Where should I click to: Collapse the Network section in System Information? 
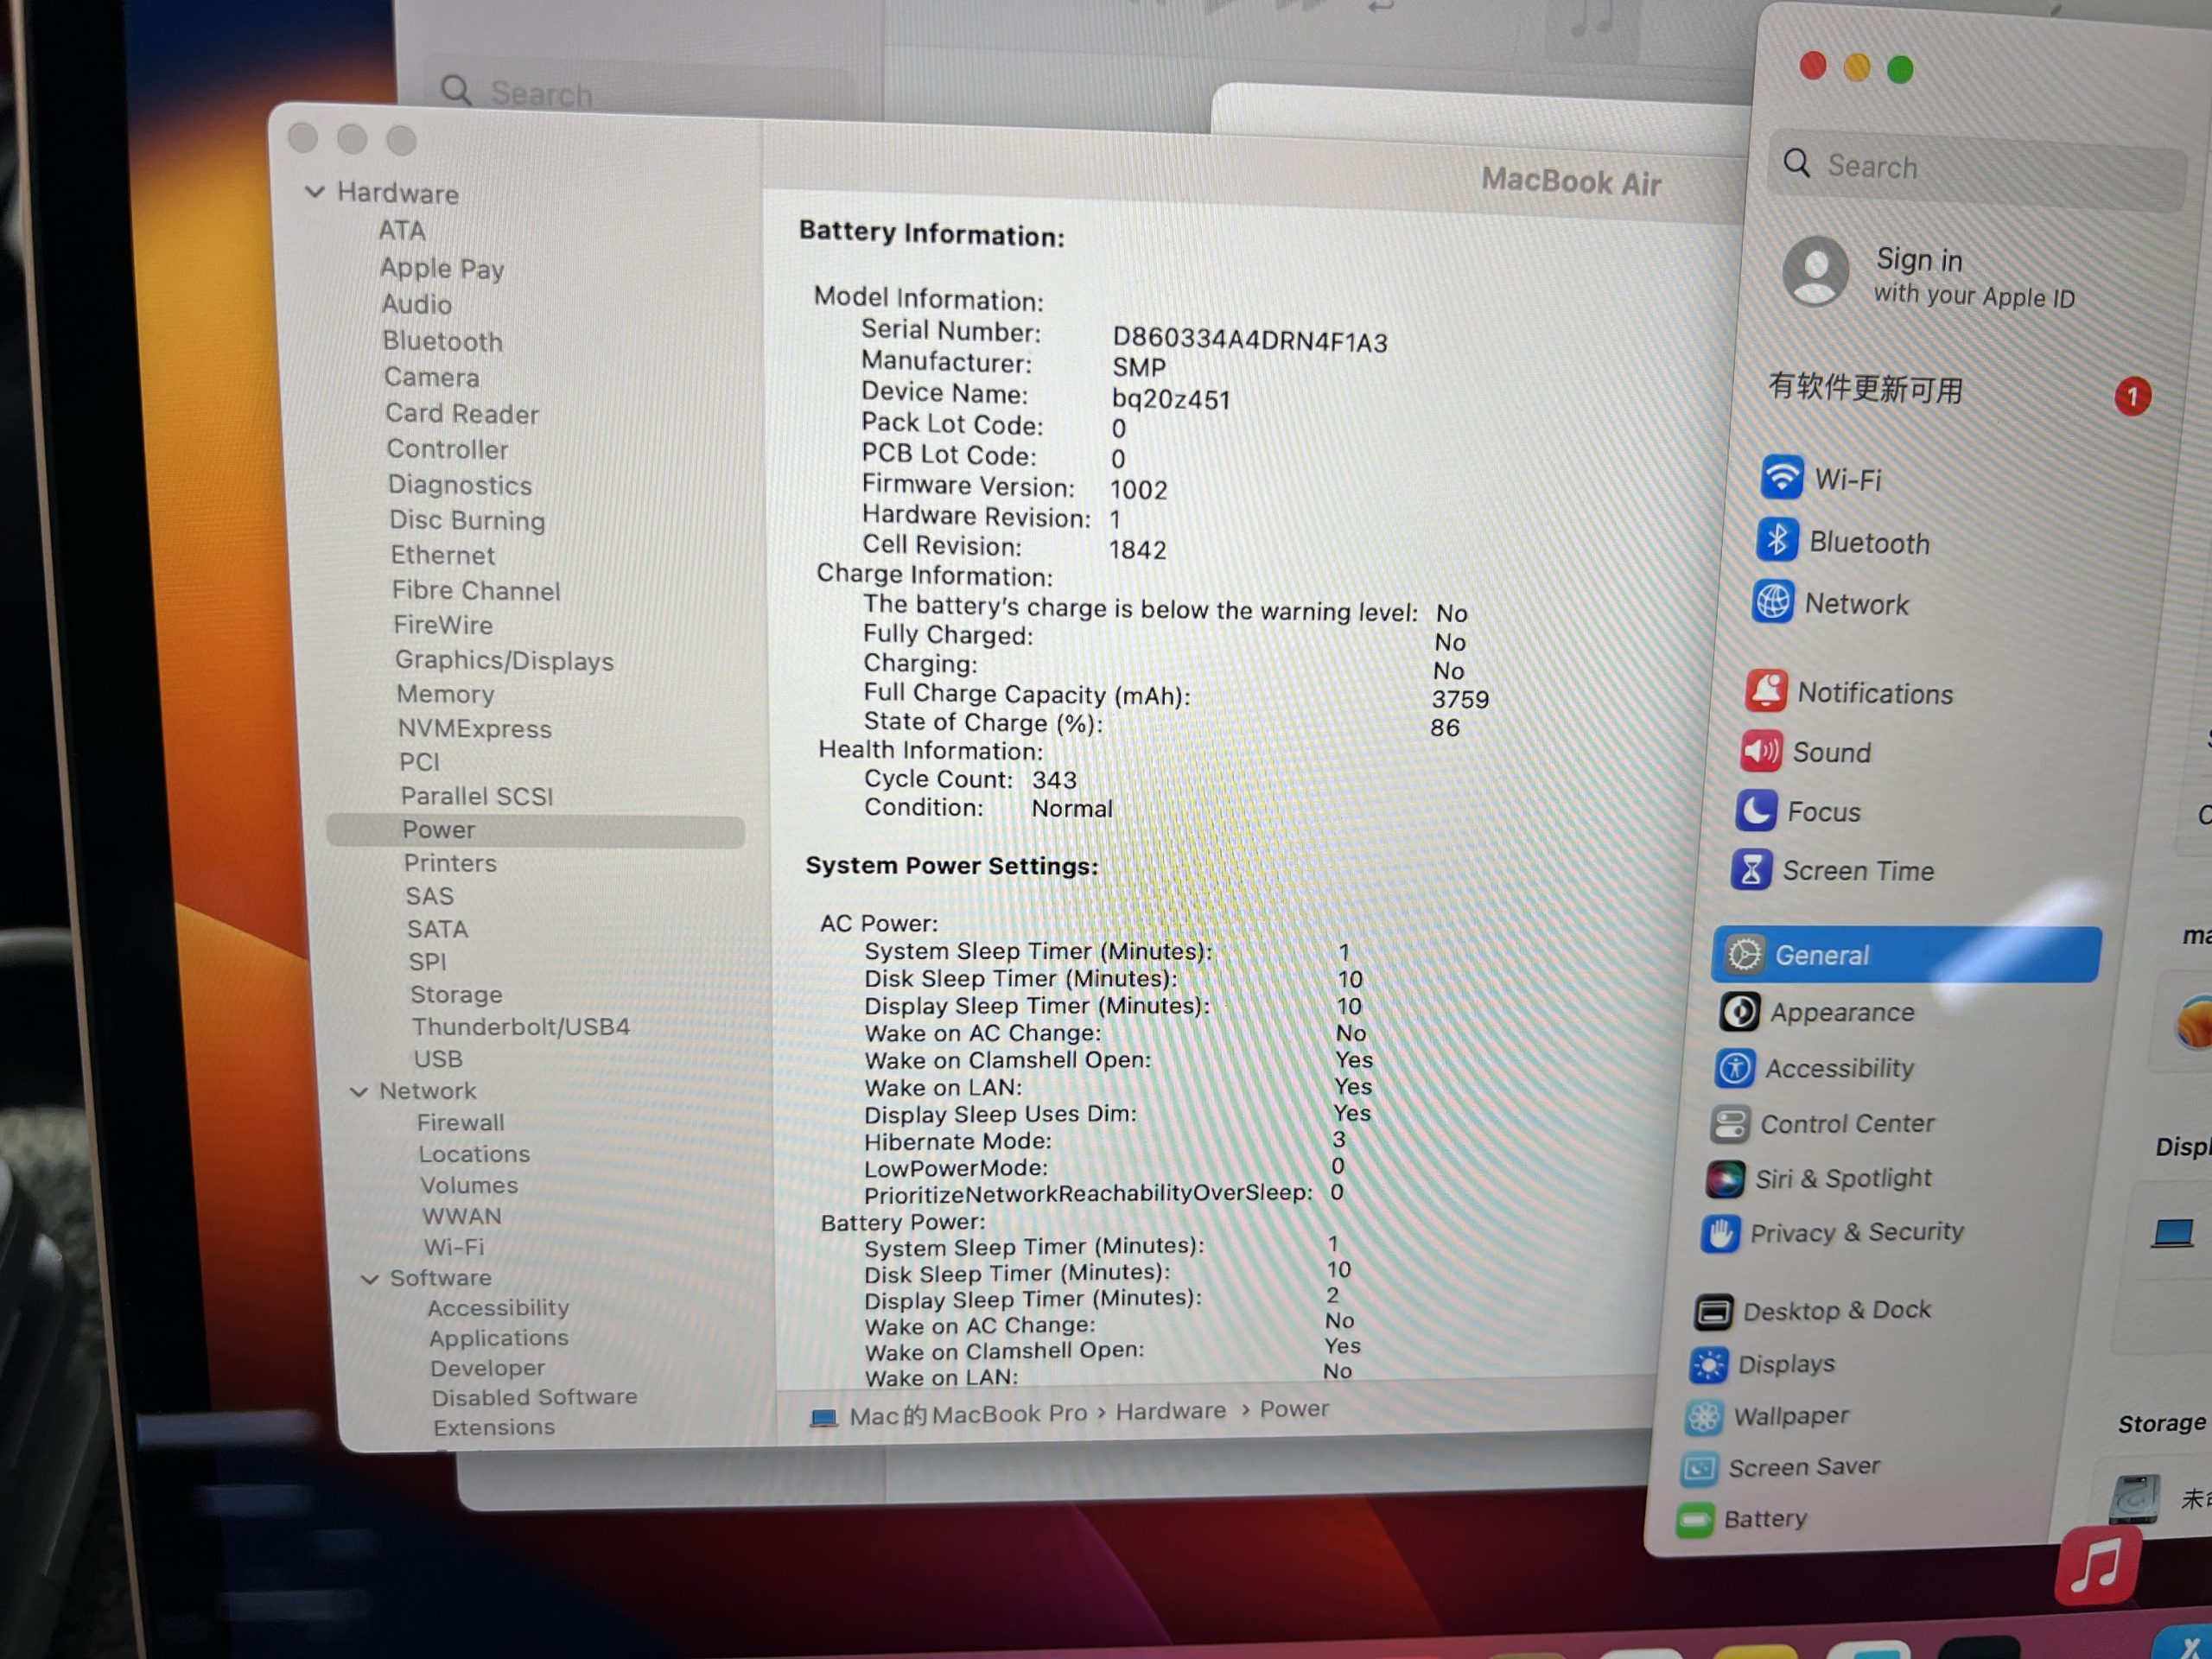[x=359, y=1092]
